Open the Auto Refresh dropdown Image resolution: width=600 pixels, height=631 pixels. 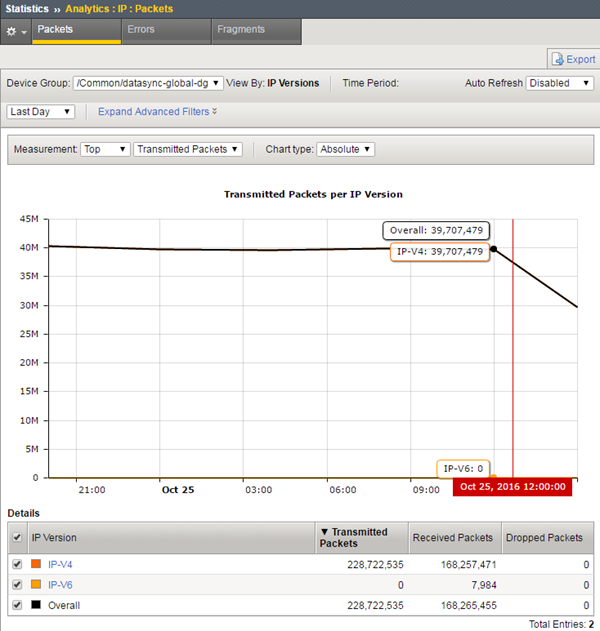coord(560,83)
